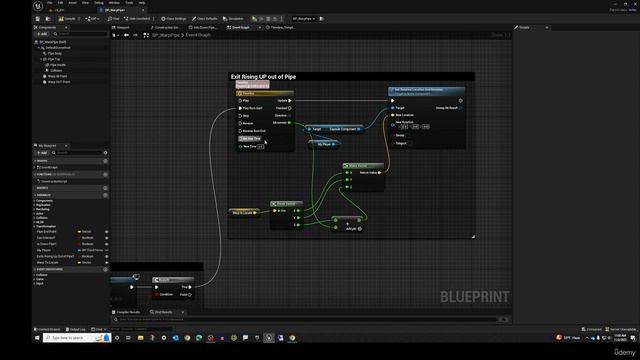Toggle visibility eye for Can Interact?
The image size is (640, 360).
pyautogui.click(x=107, y=238)
